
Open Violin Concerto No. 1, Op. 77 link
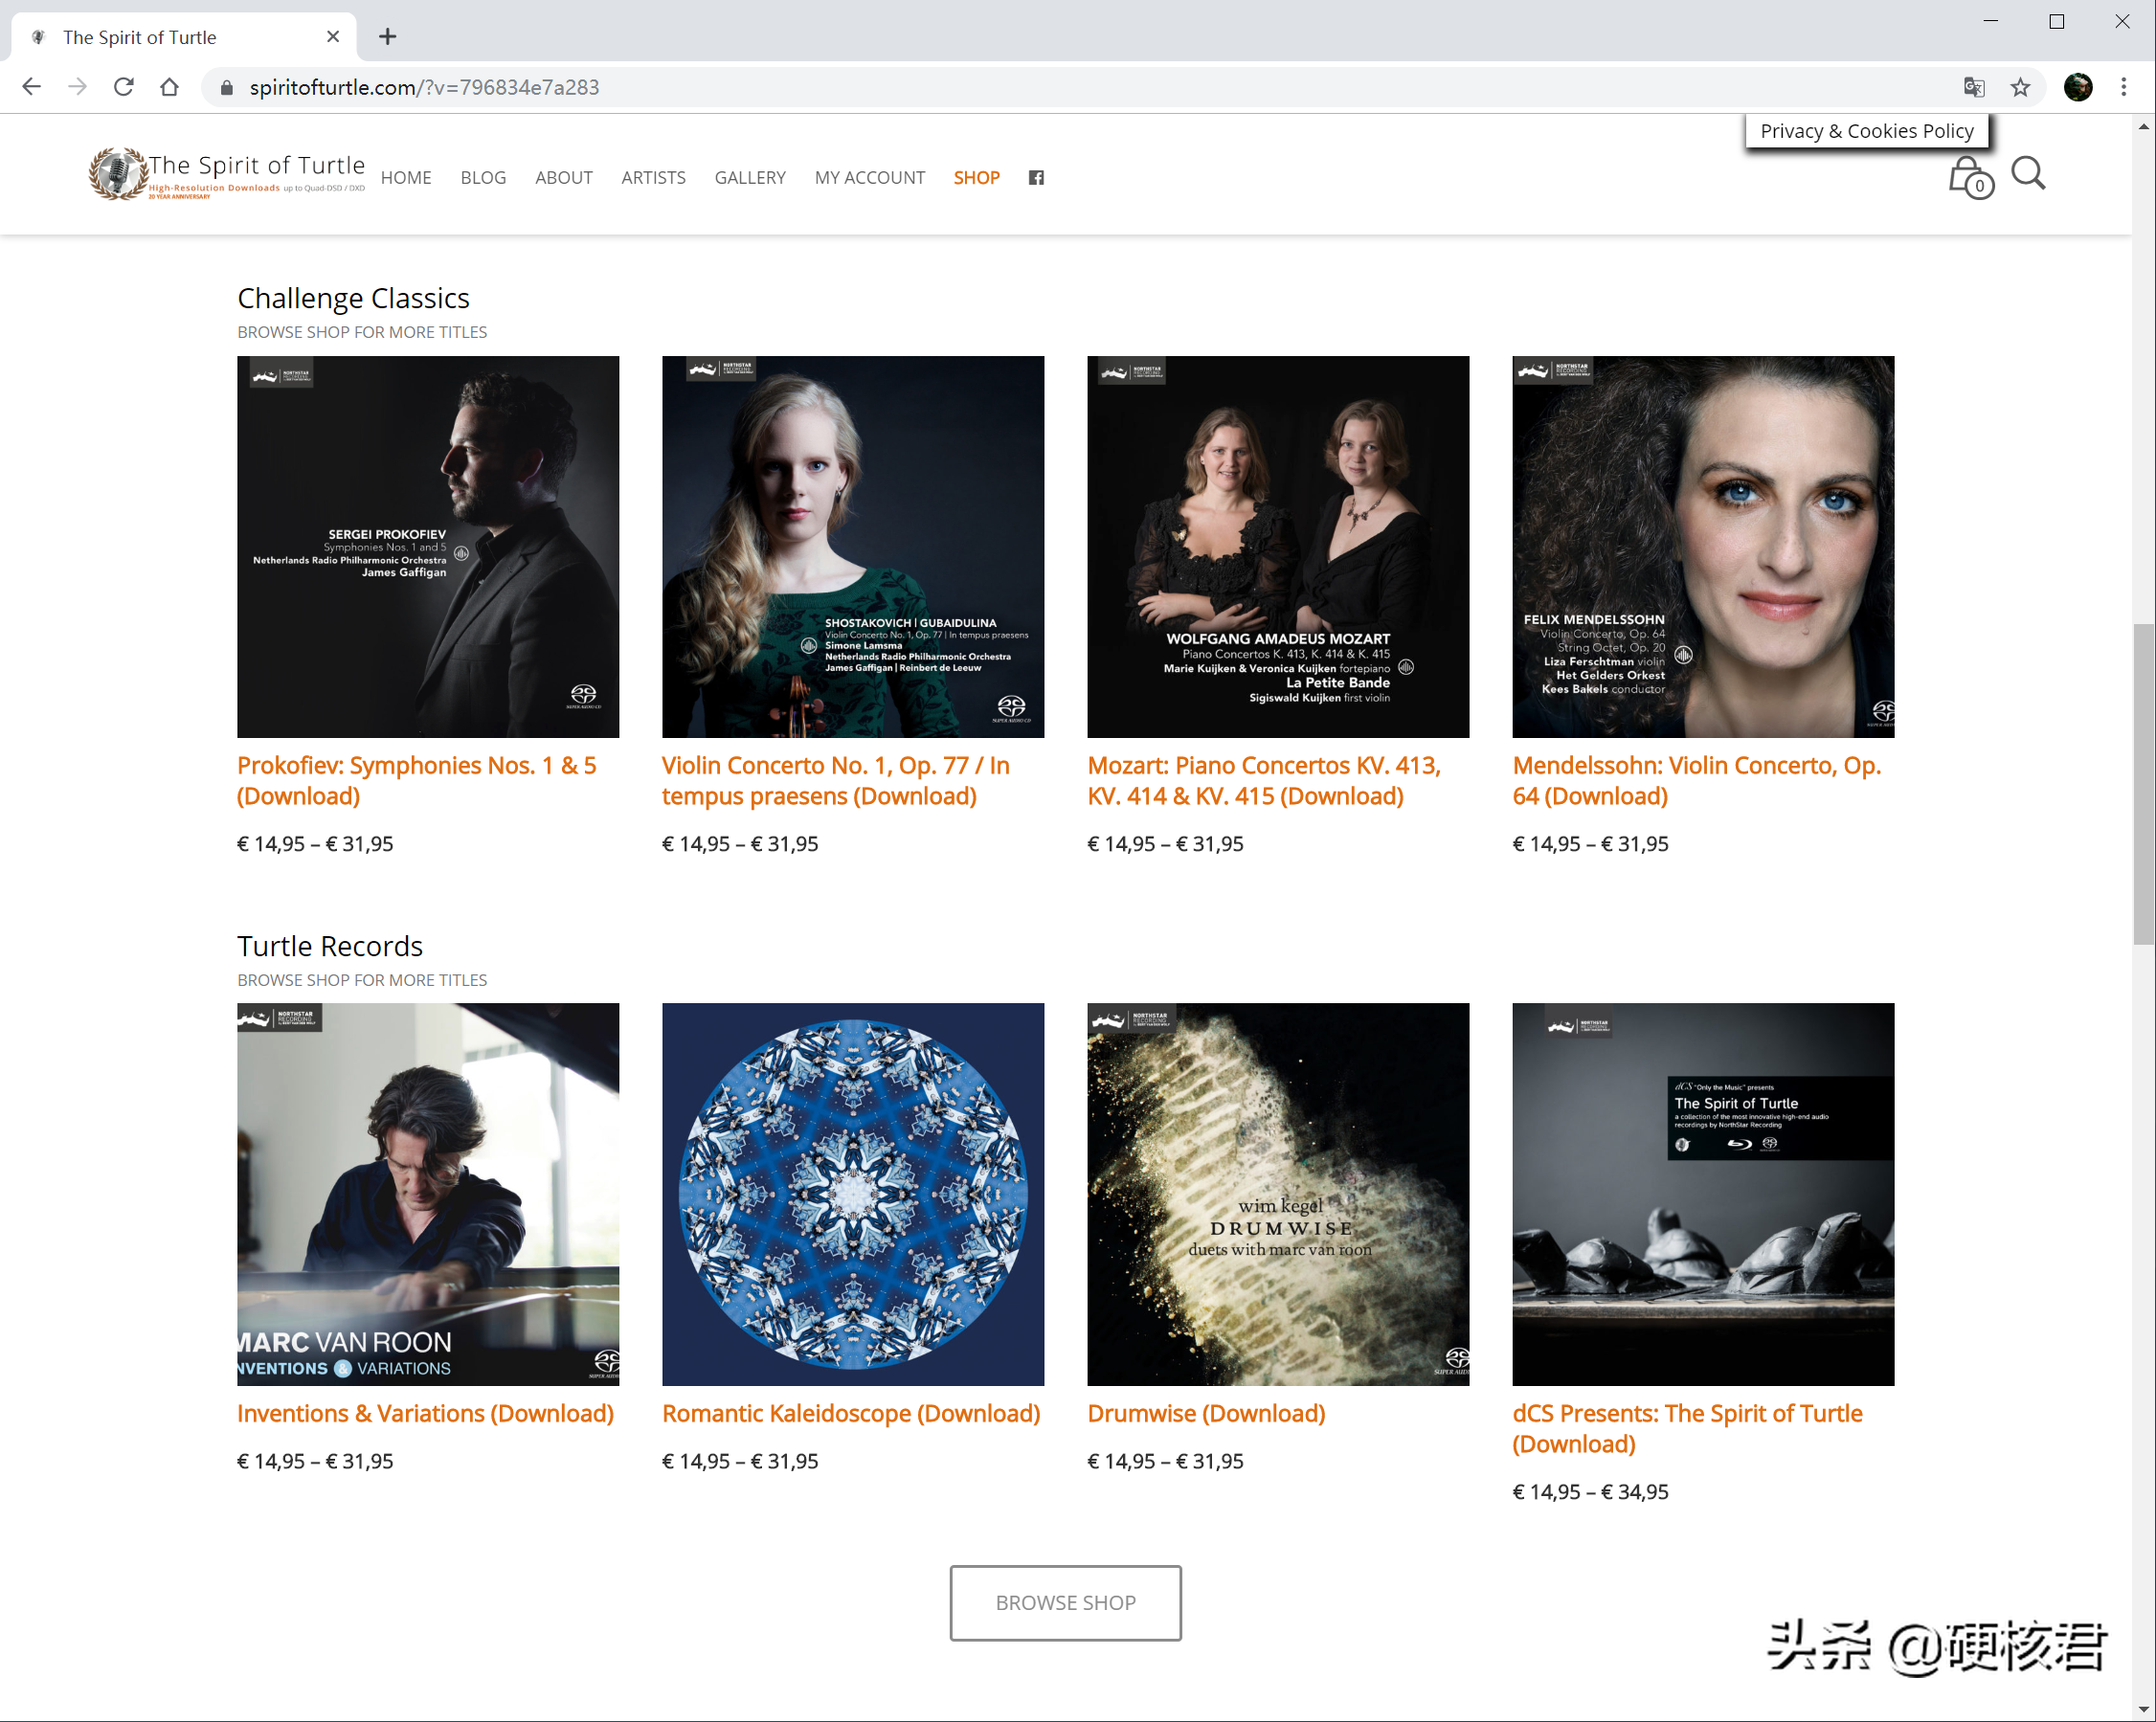(836, 781)
